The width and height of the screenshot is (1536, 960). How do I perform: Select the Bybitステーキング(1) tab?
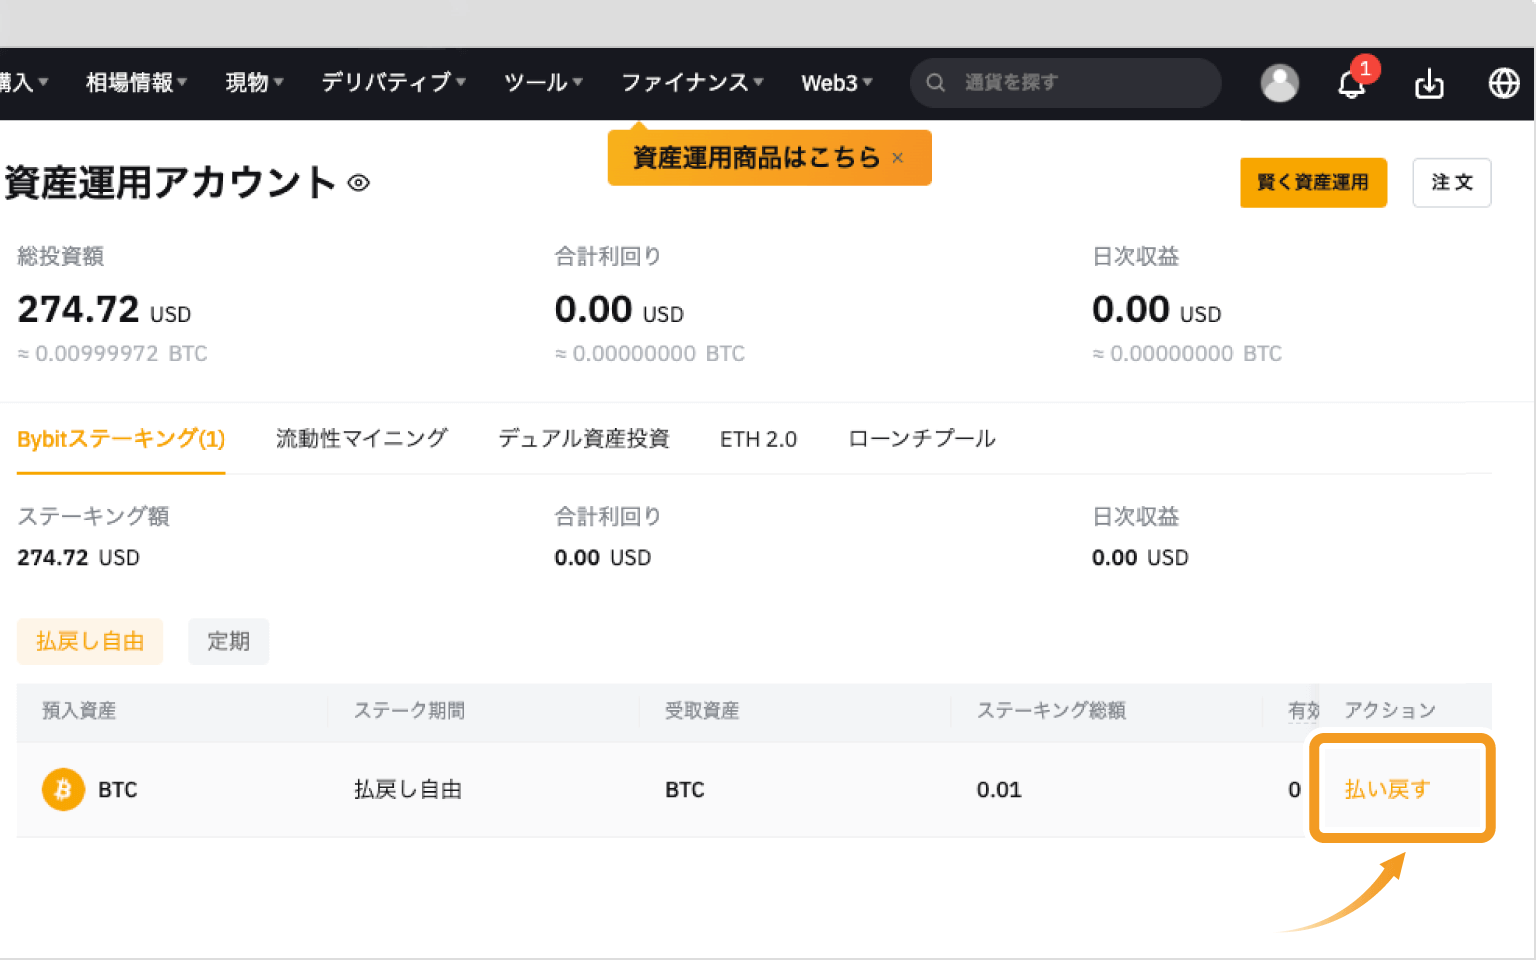[121, 439]
